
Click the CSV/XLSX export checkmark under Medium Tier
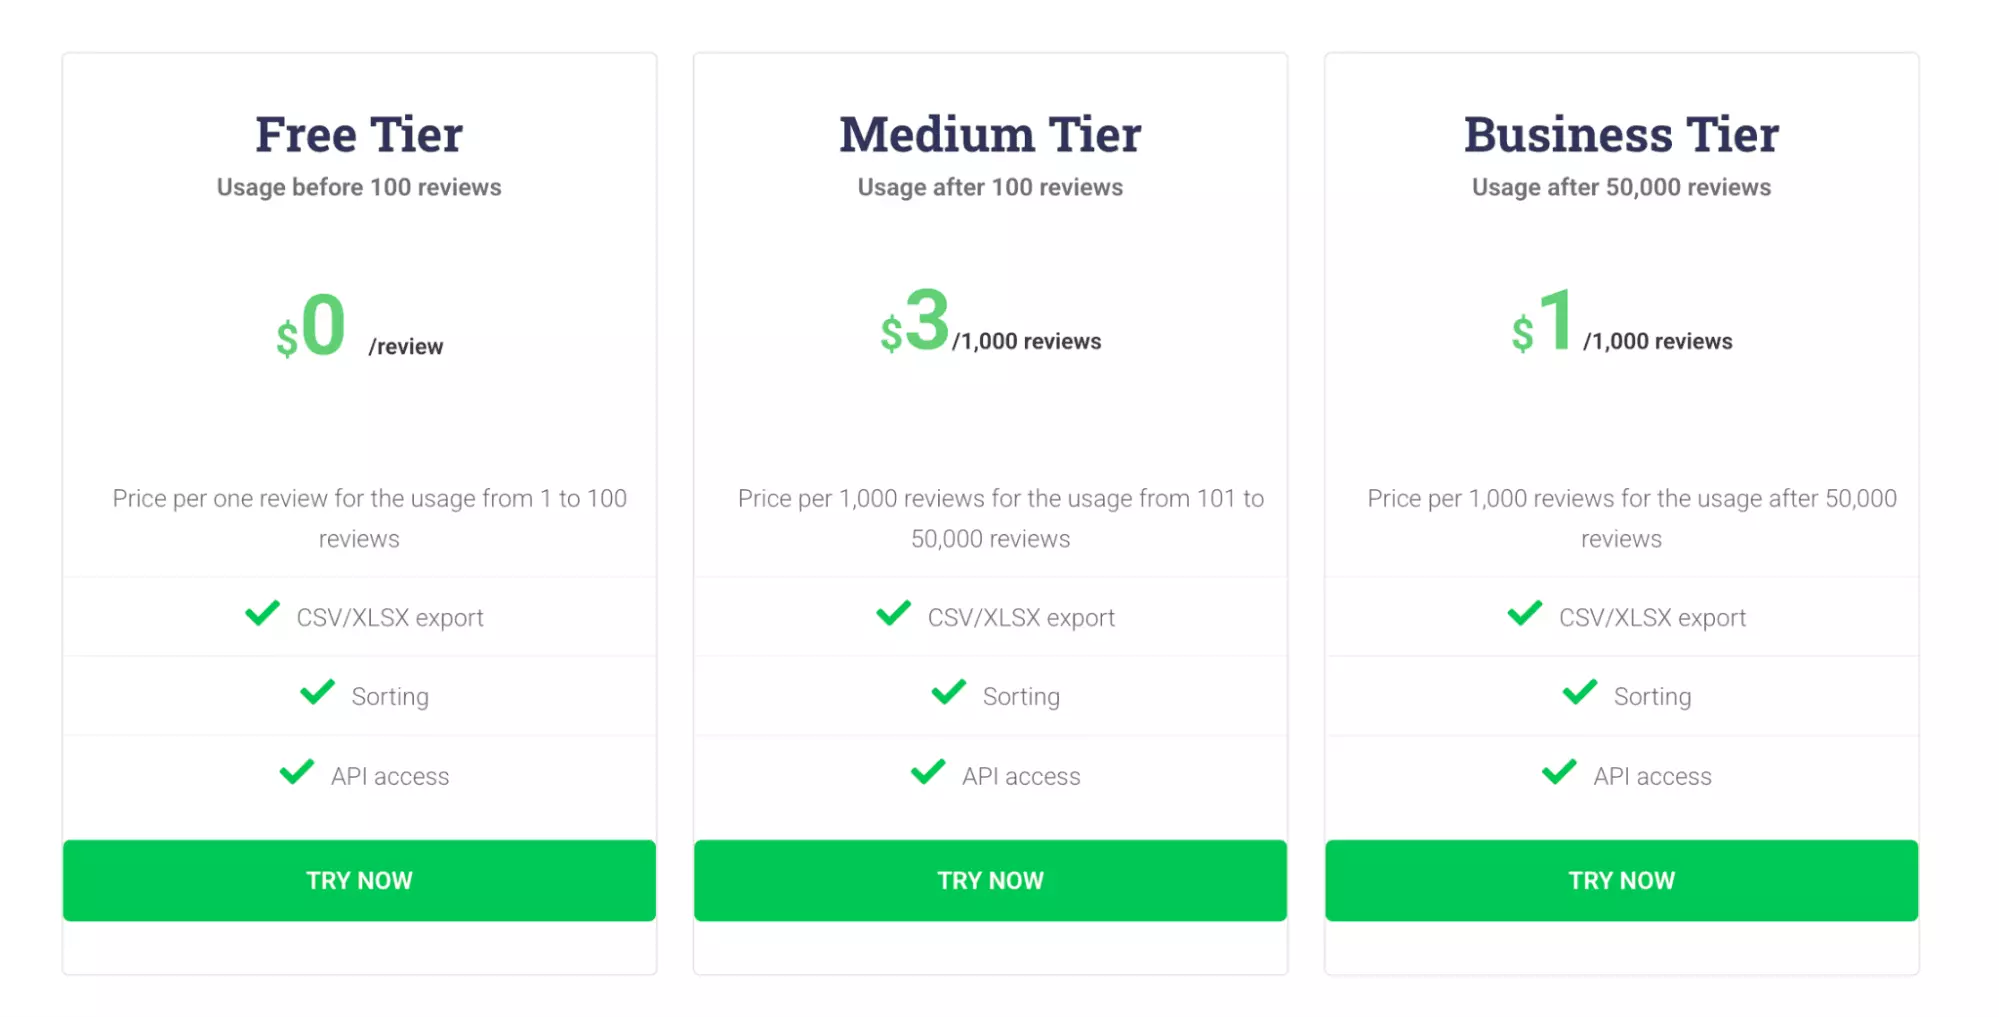coord(893,614)
